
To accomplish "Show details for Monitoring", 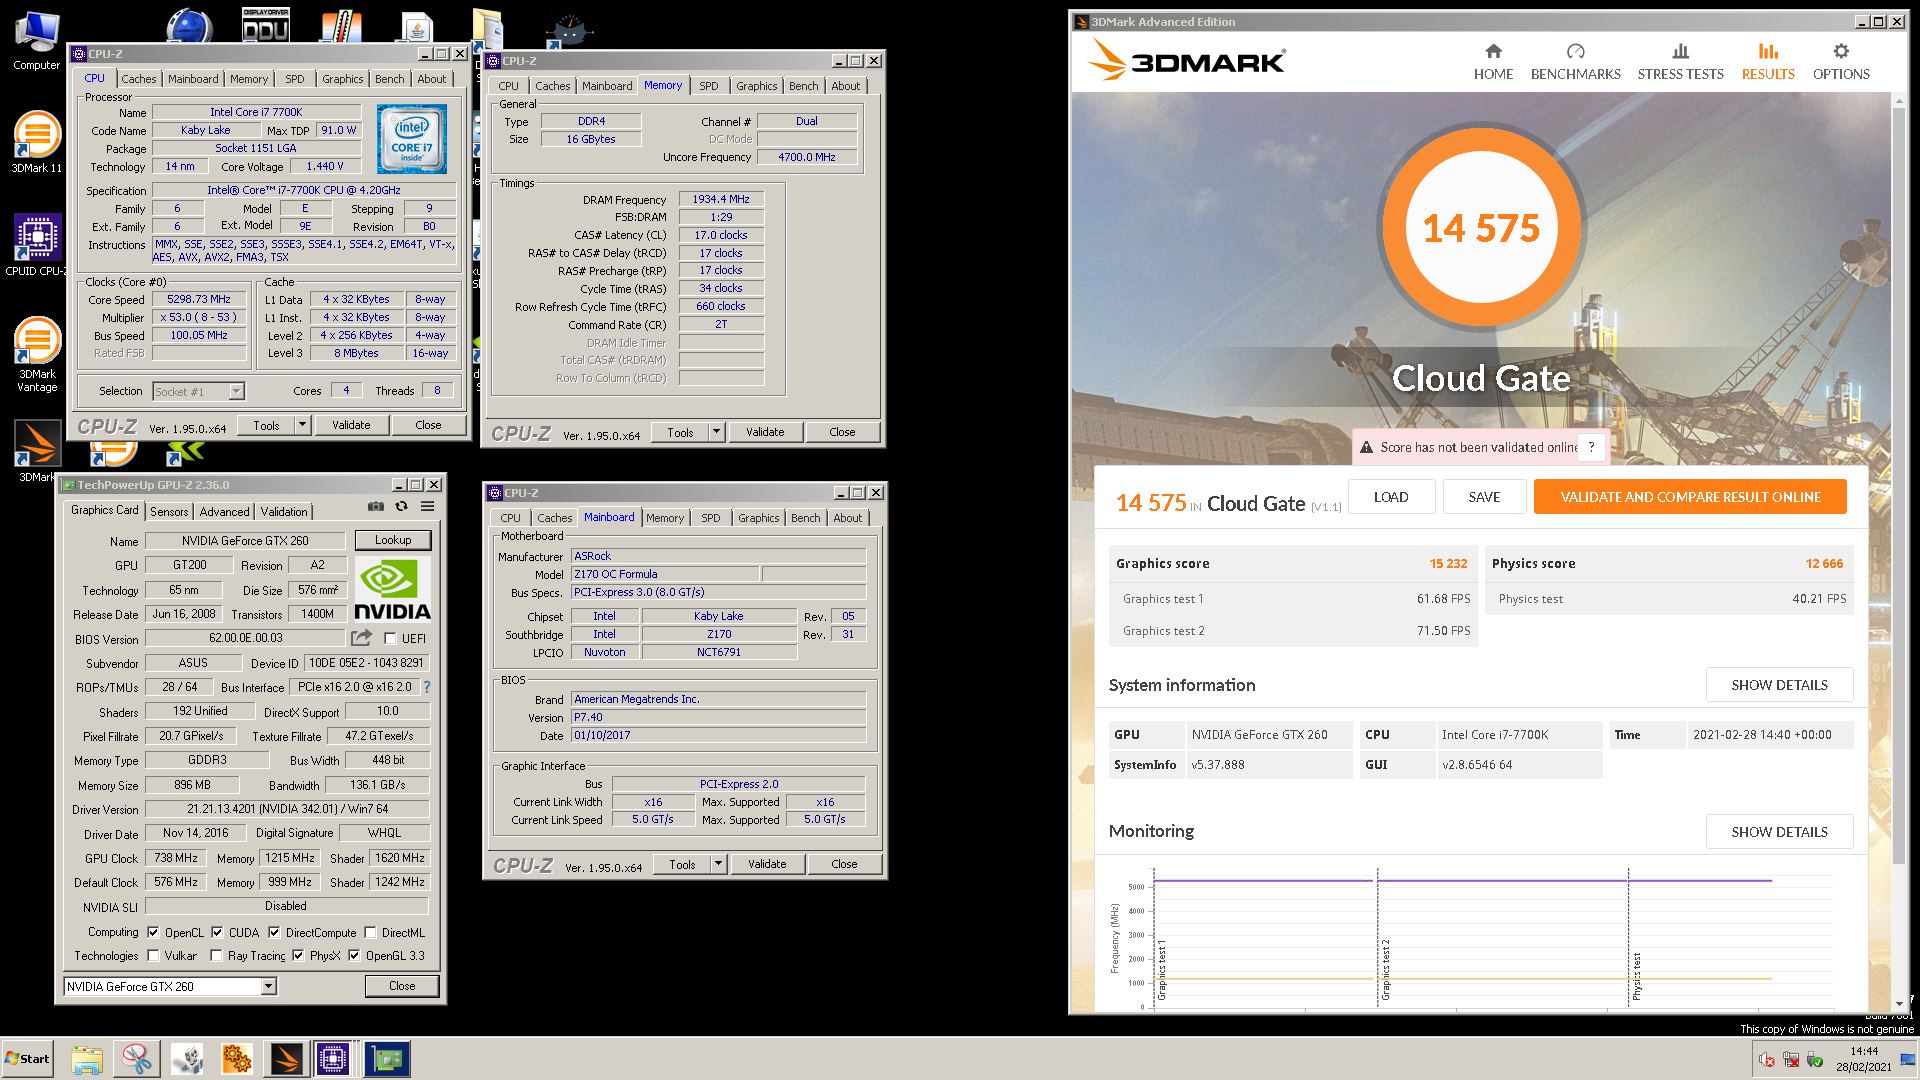I will tap(1779, 832).
